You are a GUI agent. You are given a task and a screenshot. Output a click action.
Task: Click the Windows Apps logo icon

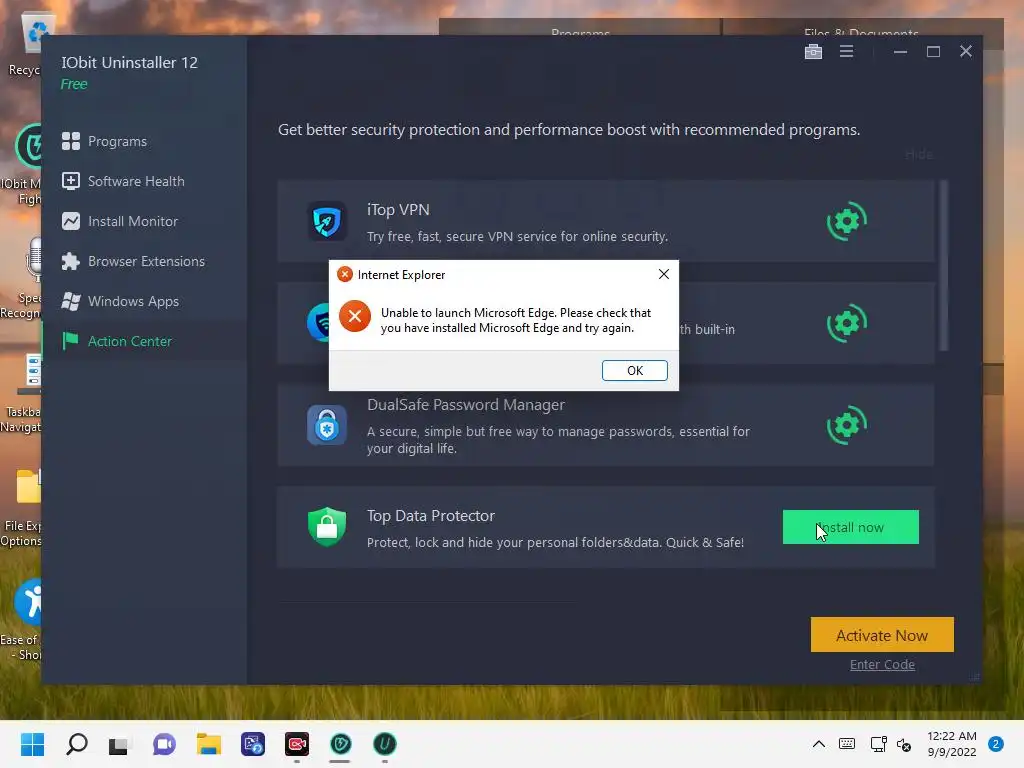click(71, 301)
